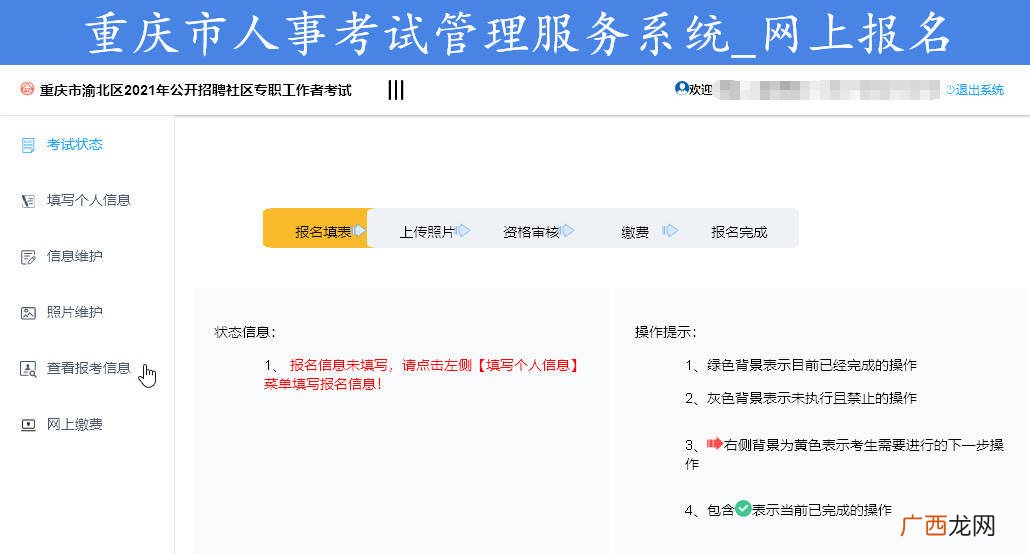Image resolution: width=1030 pixels, height=554 pixels.
Task: Click the red exam logo icon
Action: click(x=27, y=89)
